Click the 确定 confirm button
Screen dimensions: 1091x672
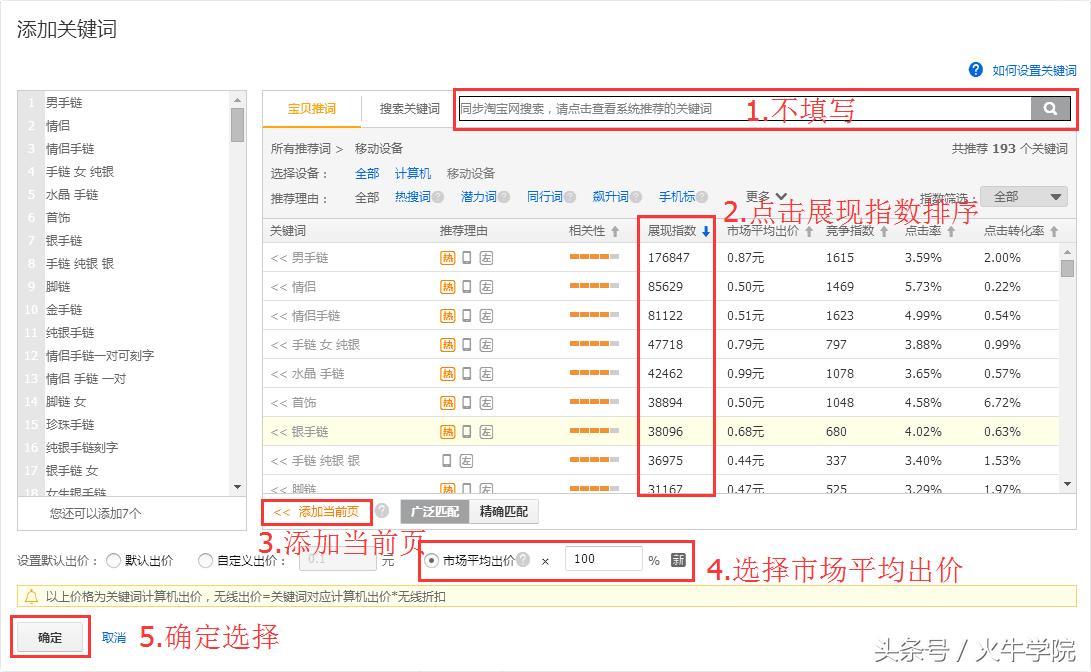pos(49,636)
